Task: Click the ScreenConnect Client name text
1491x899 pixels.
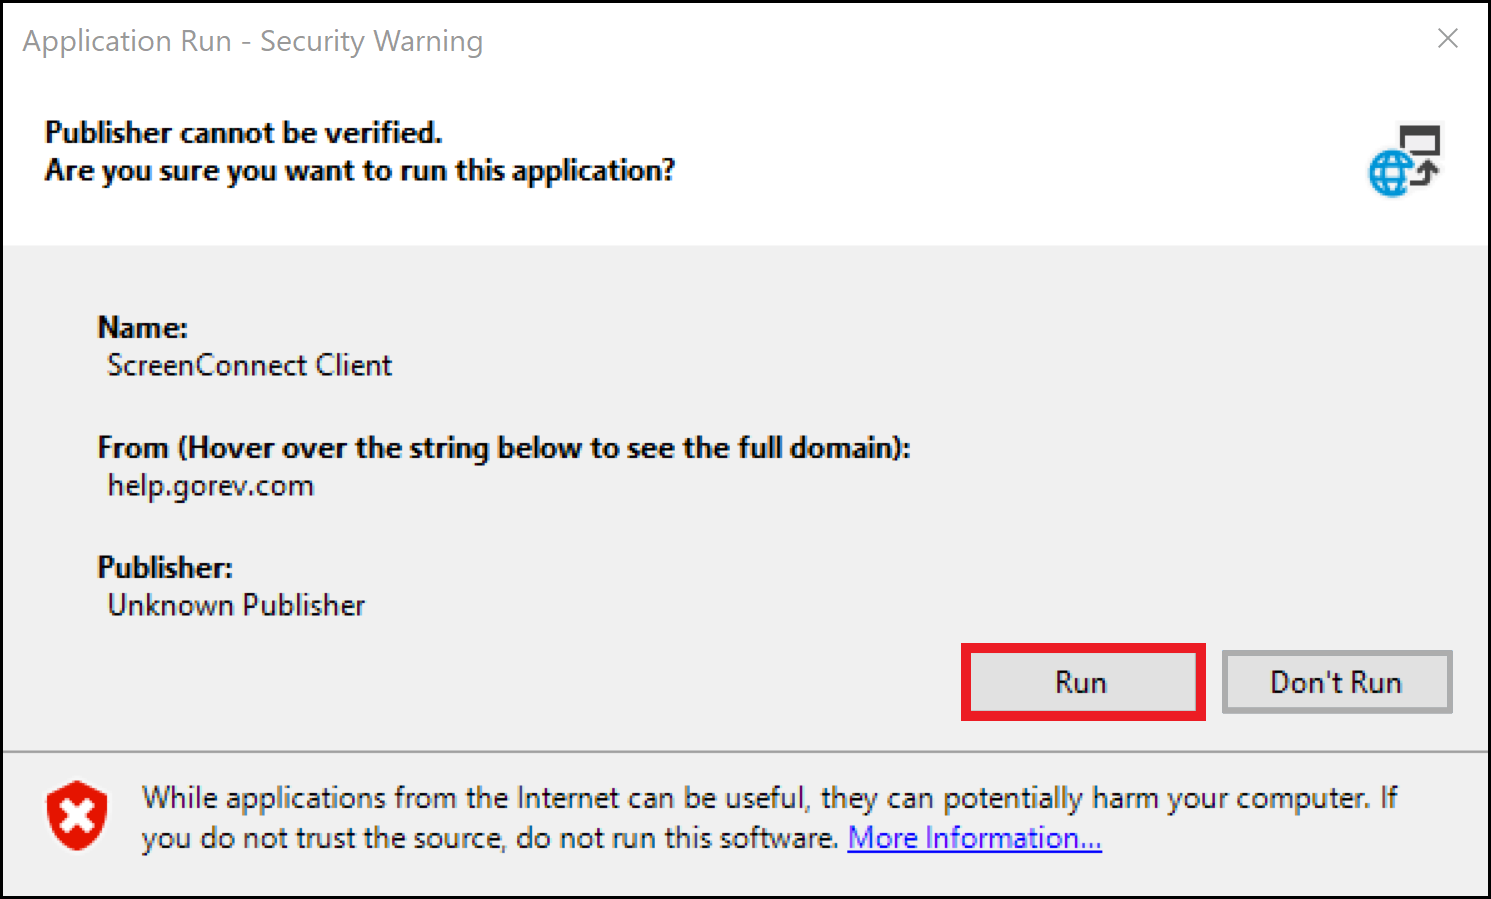Action: pos(249,365)
